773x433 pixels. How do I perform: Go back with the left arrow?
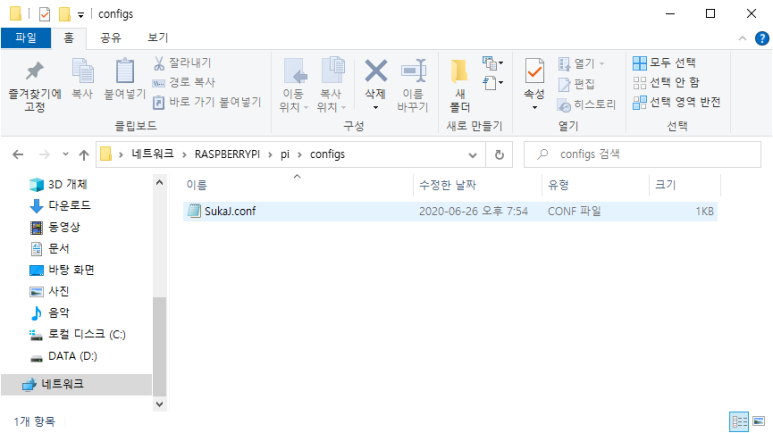[18, 155]
